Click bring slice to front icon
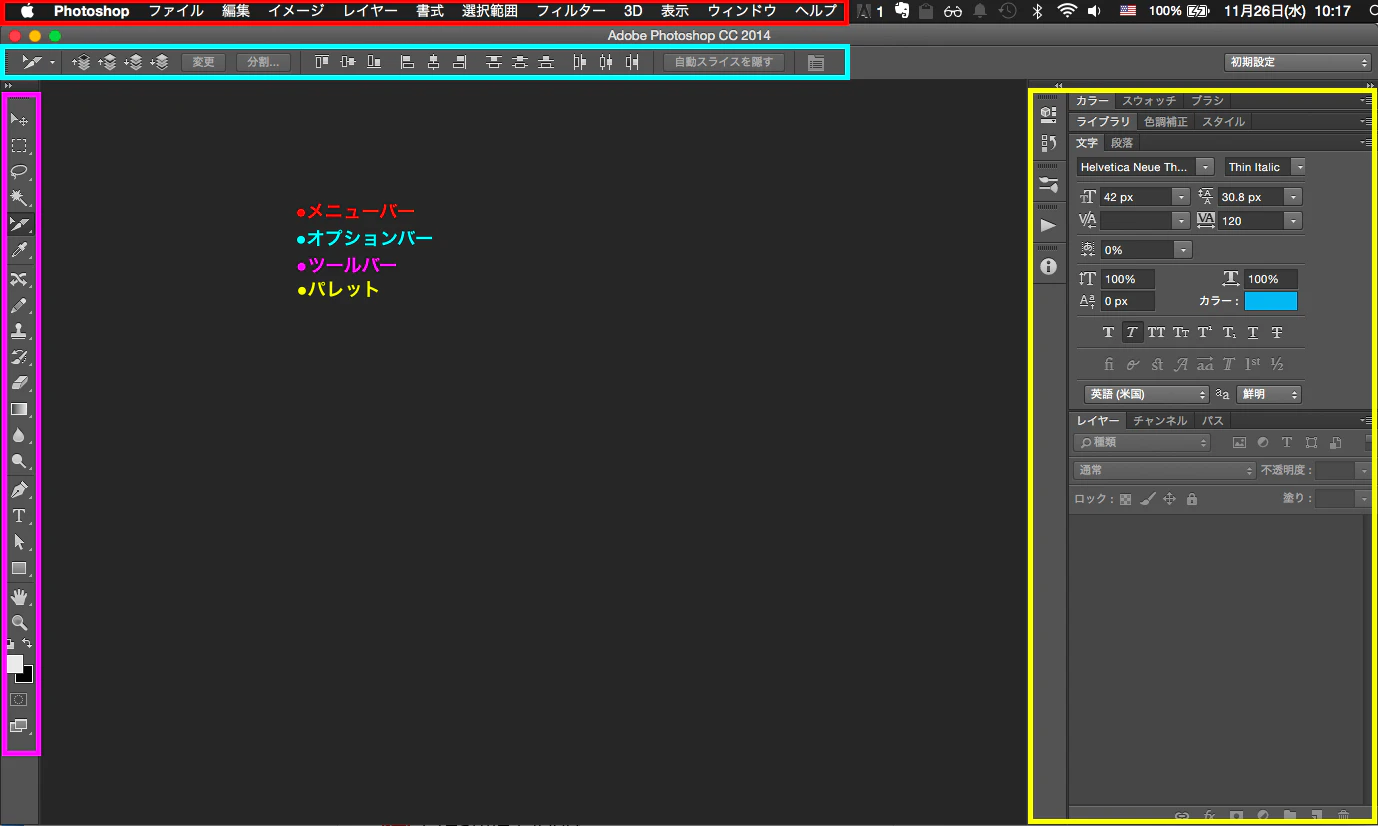Screen dimensions: 1378x826 tap(82, 62)
